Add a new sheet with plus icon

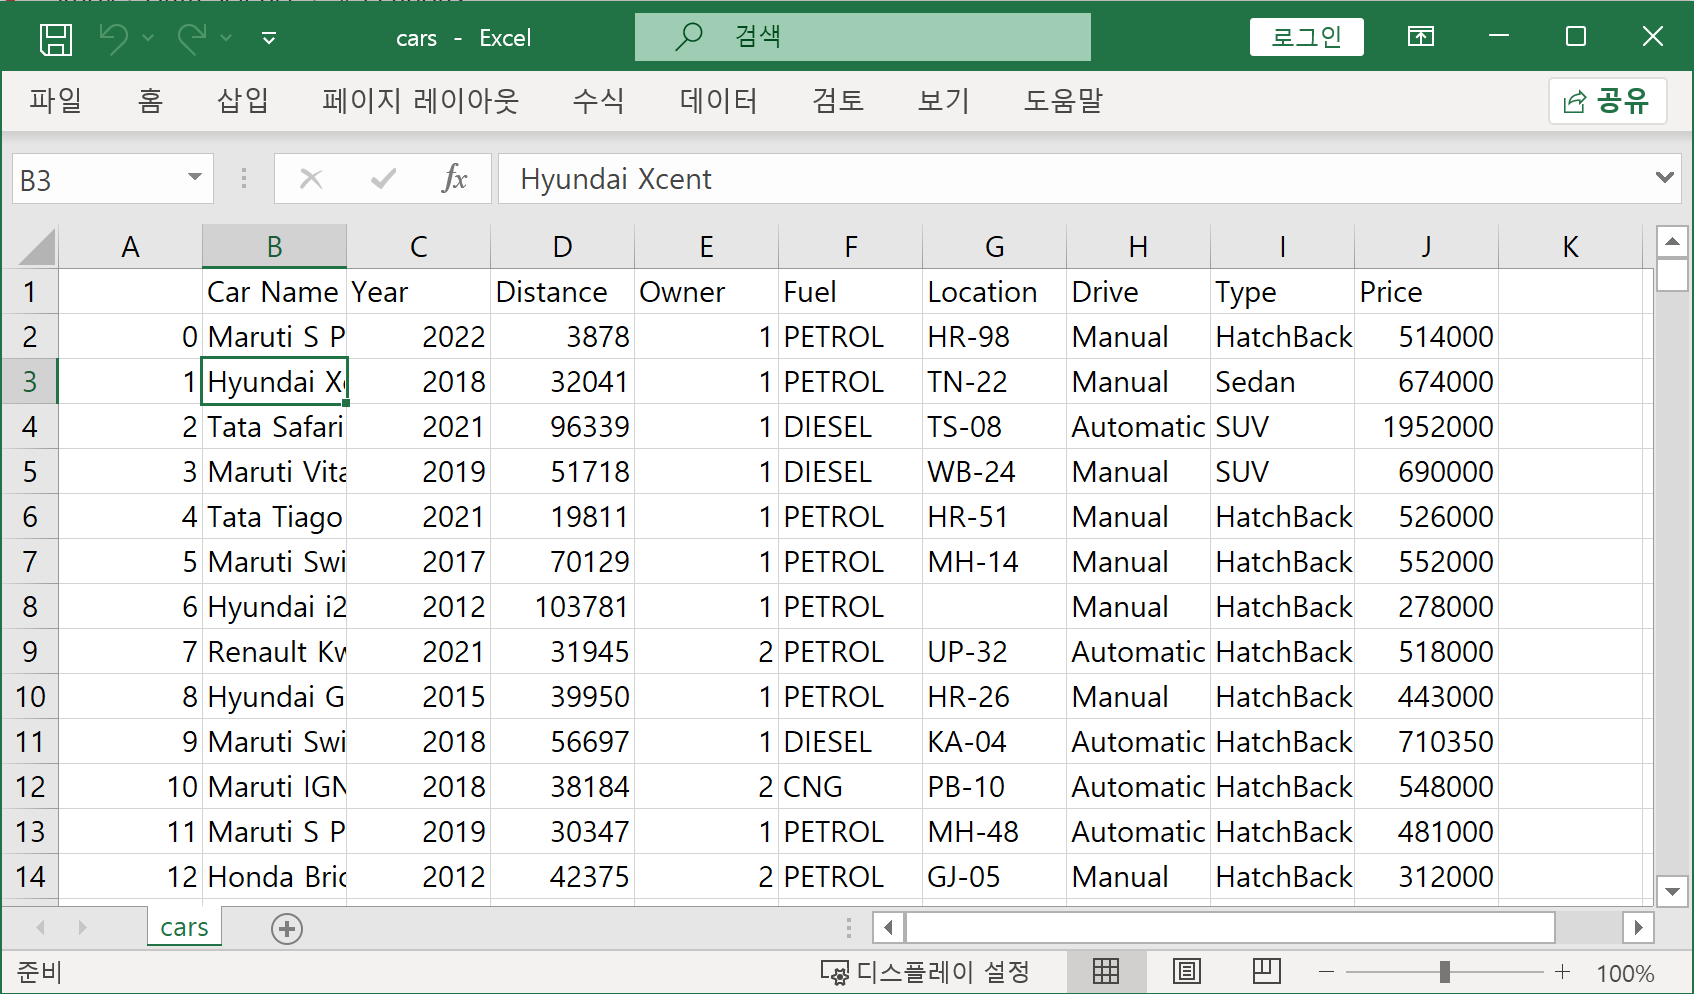click(x=287, y=929)
